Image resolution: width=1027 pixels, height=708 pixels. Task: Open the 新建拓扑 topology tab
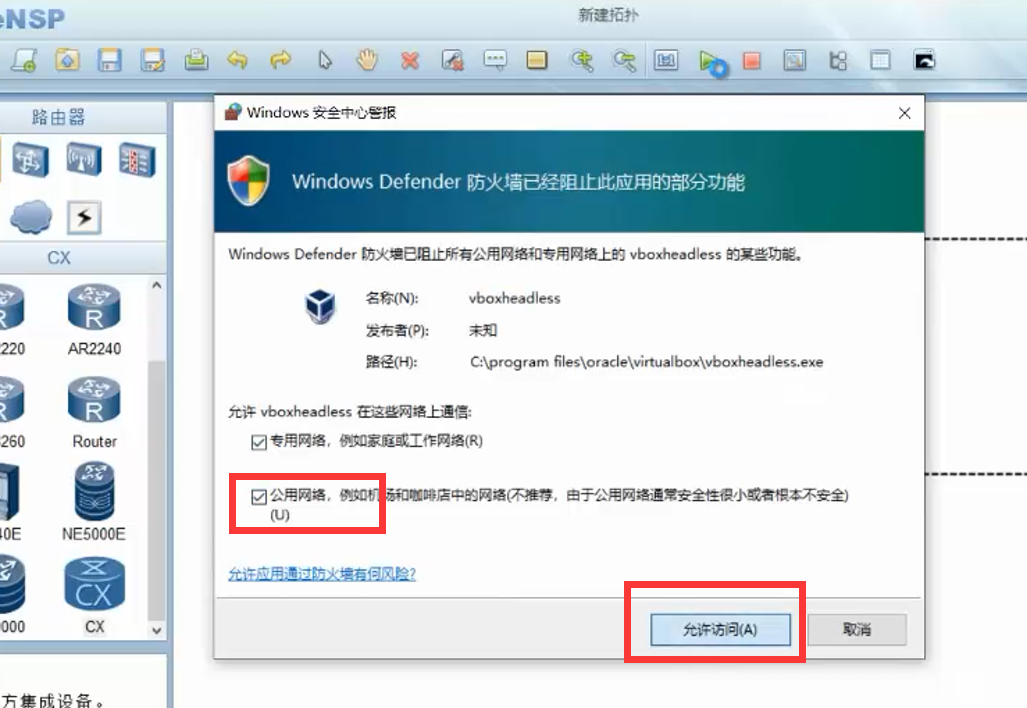606,15
